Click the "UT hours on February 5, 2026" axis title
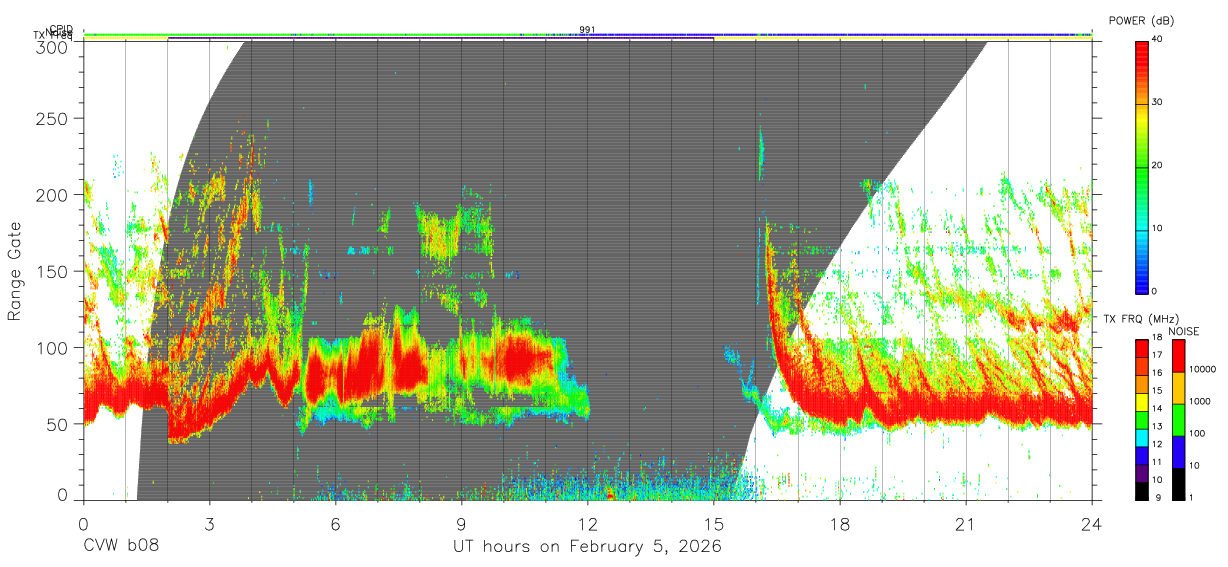 pyautogui.click(x=587, y=547)
